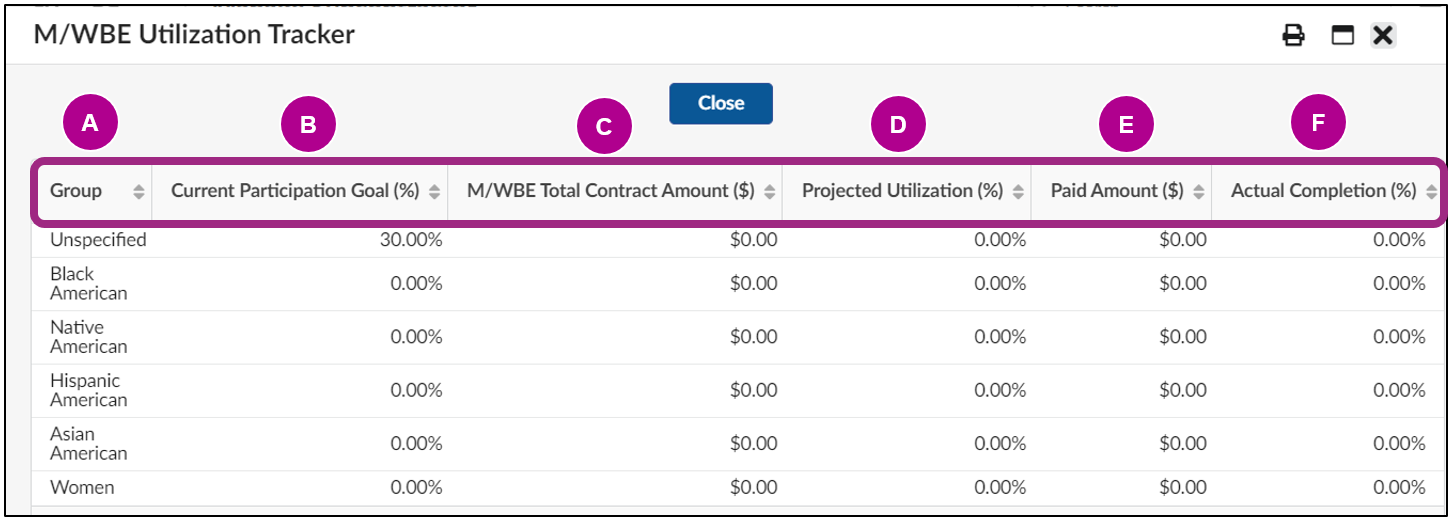Screen dimensions: 1453x523
Task: Select the Women group row
Action: pos(82,488)
